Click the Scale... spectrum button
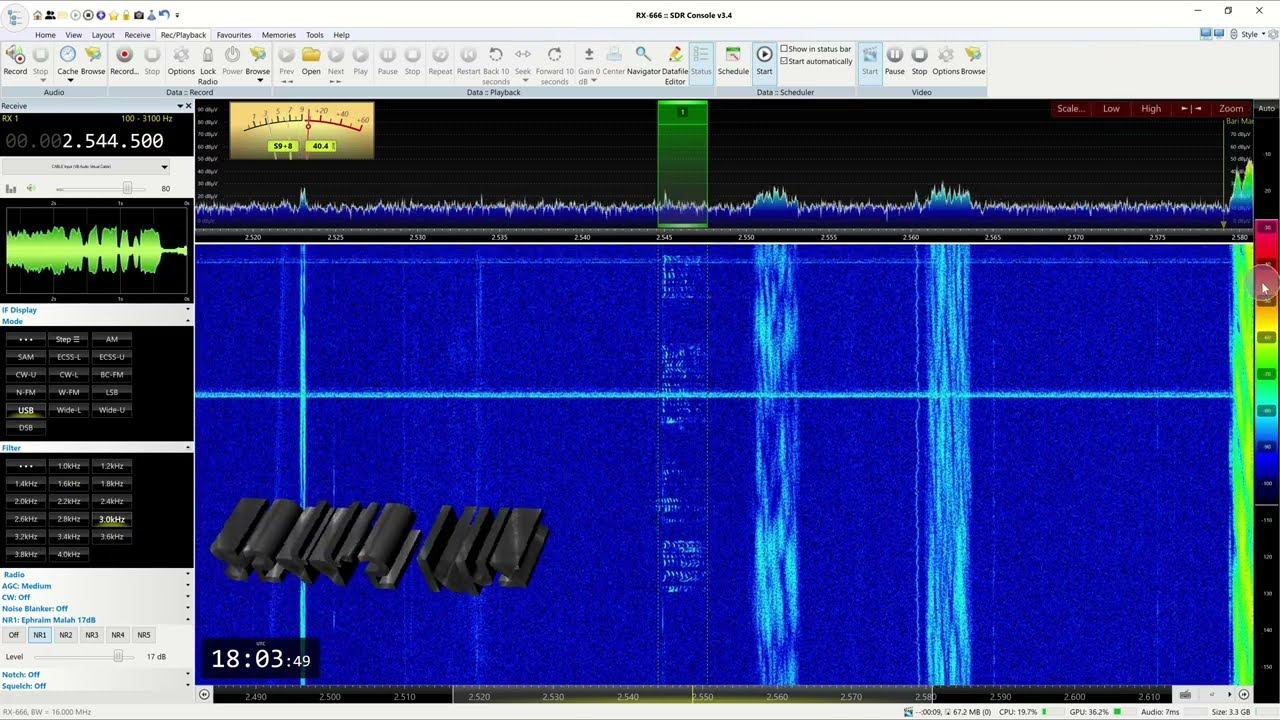 pyautogui.click(x=1071, y=108)
